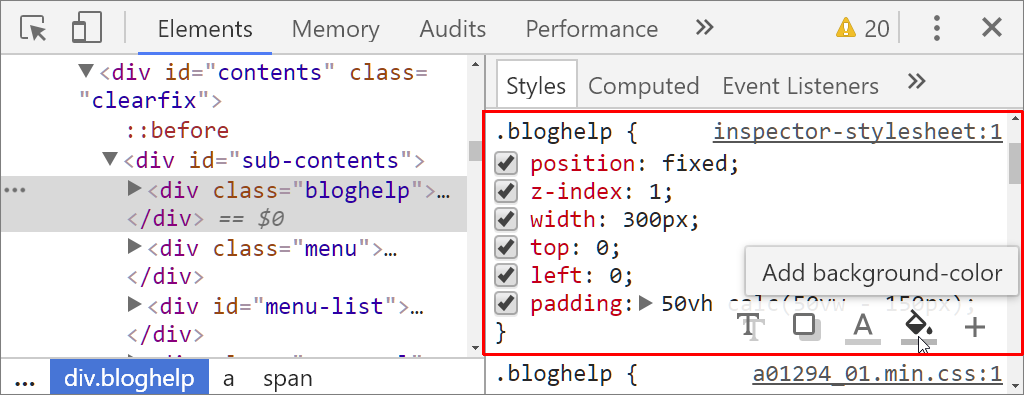Click the "clearfix" class attribute value

[144, 101]
